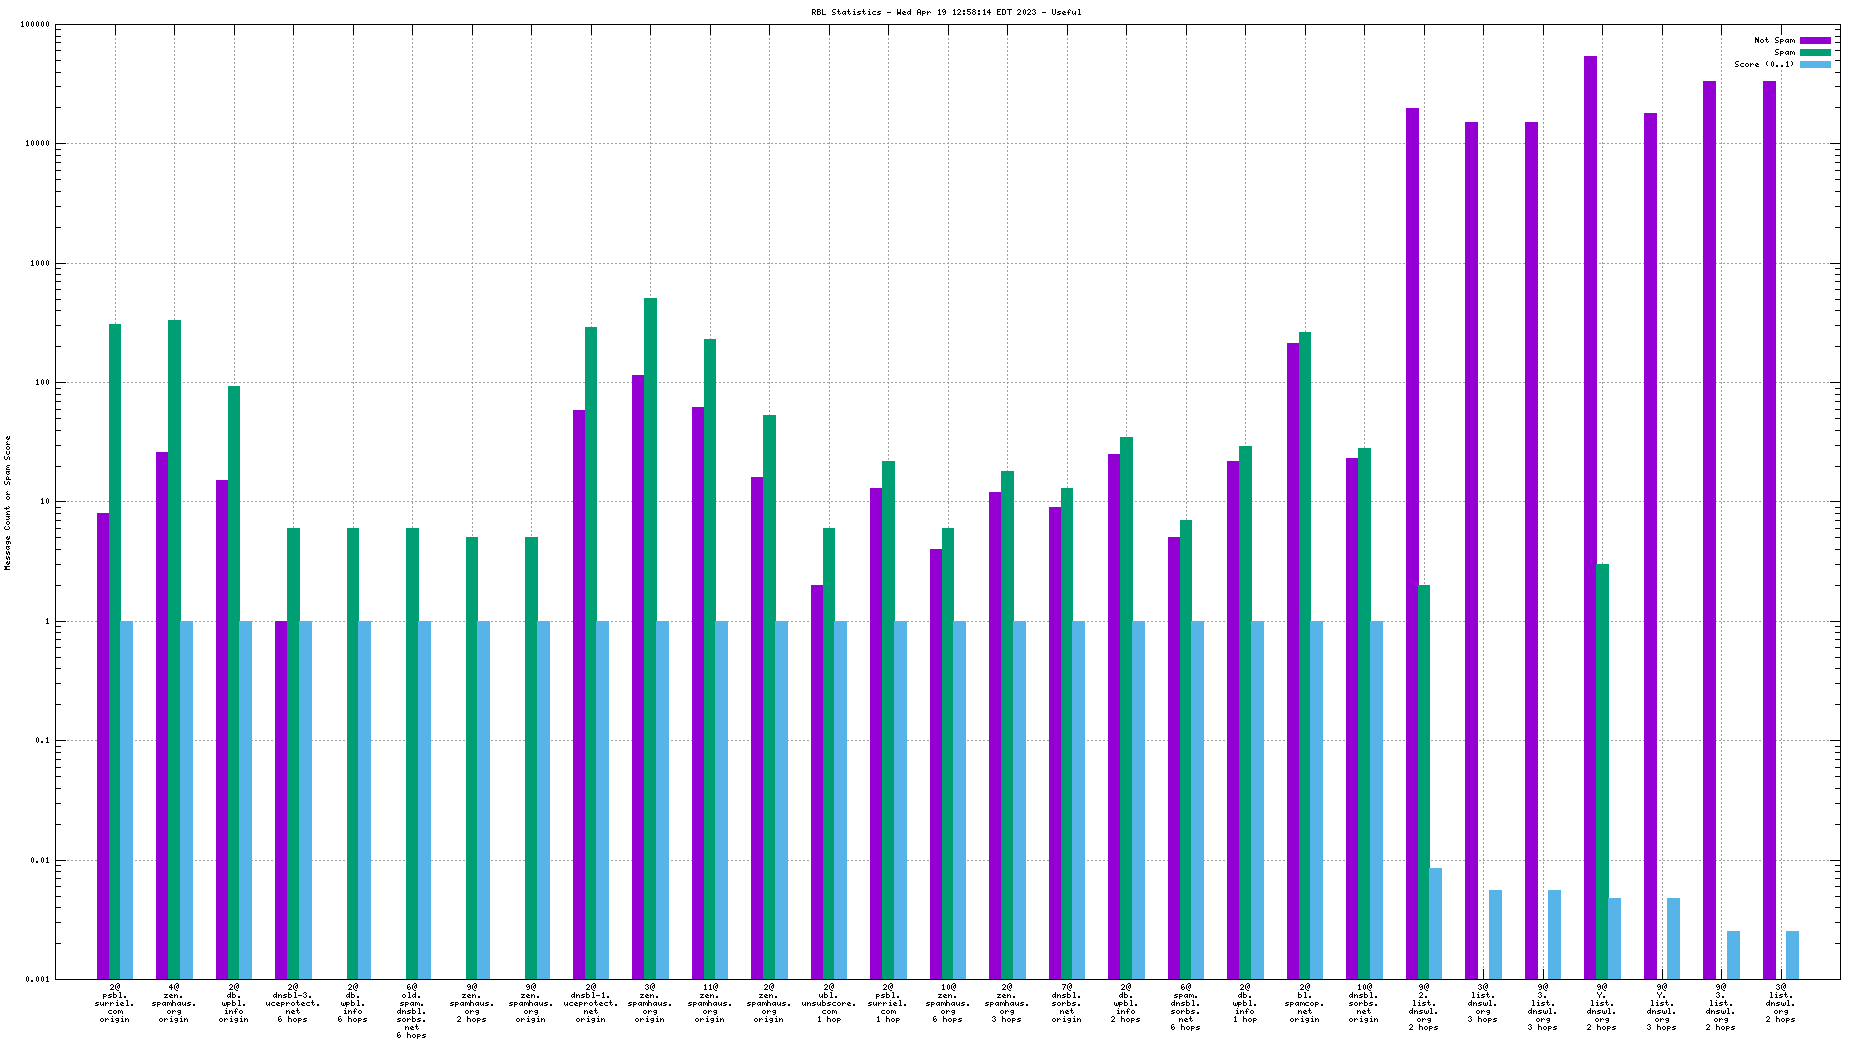Click the 100000 tick label on the y-axis

pos(35,25)
